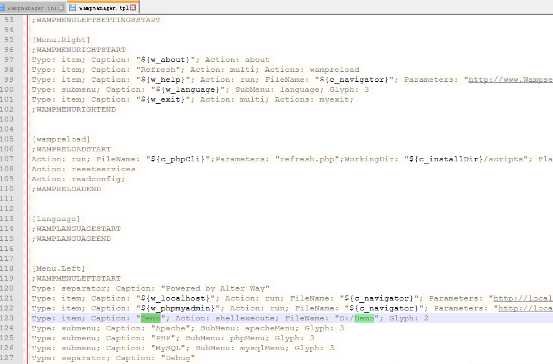Click "wampreload" actions value on line 98
The image size is (553, 364).
coord(335,69)
